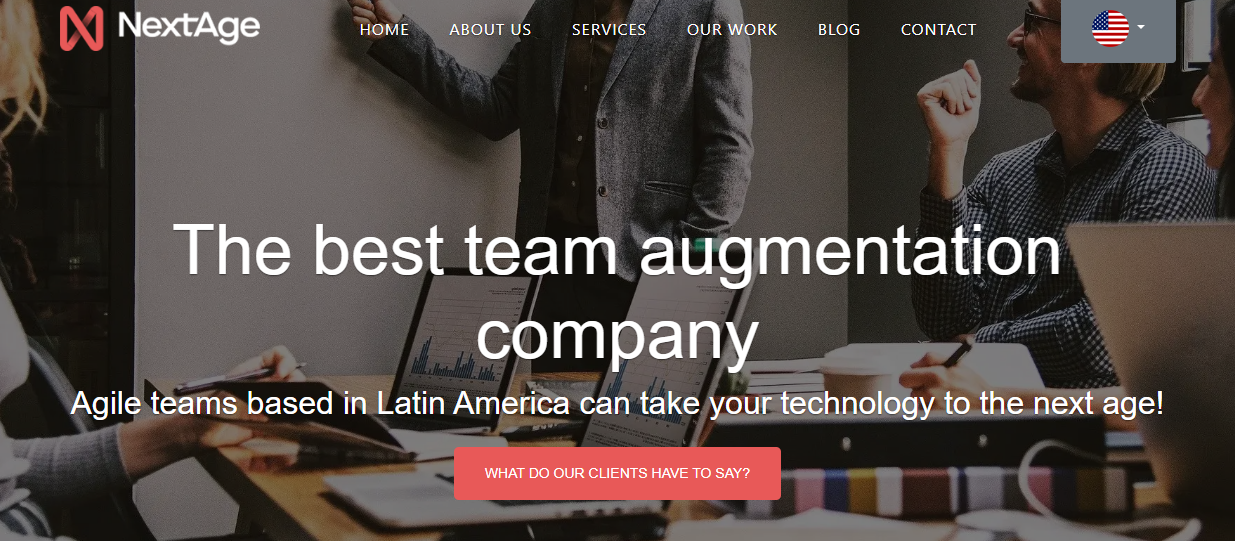The height and width of the screenshot is (541, 1235).
Task: Click 'What do our clients have to say?' button
Action: coord(617,473)
